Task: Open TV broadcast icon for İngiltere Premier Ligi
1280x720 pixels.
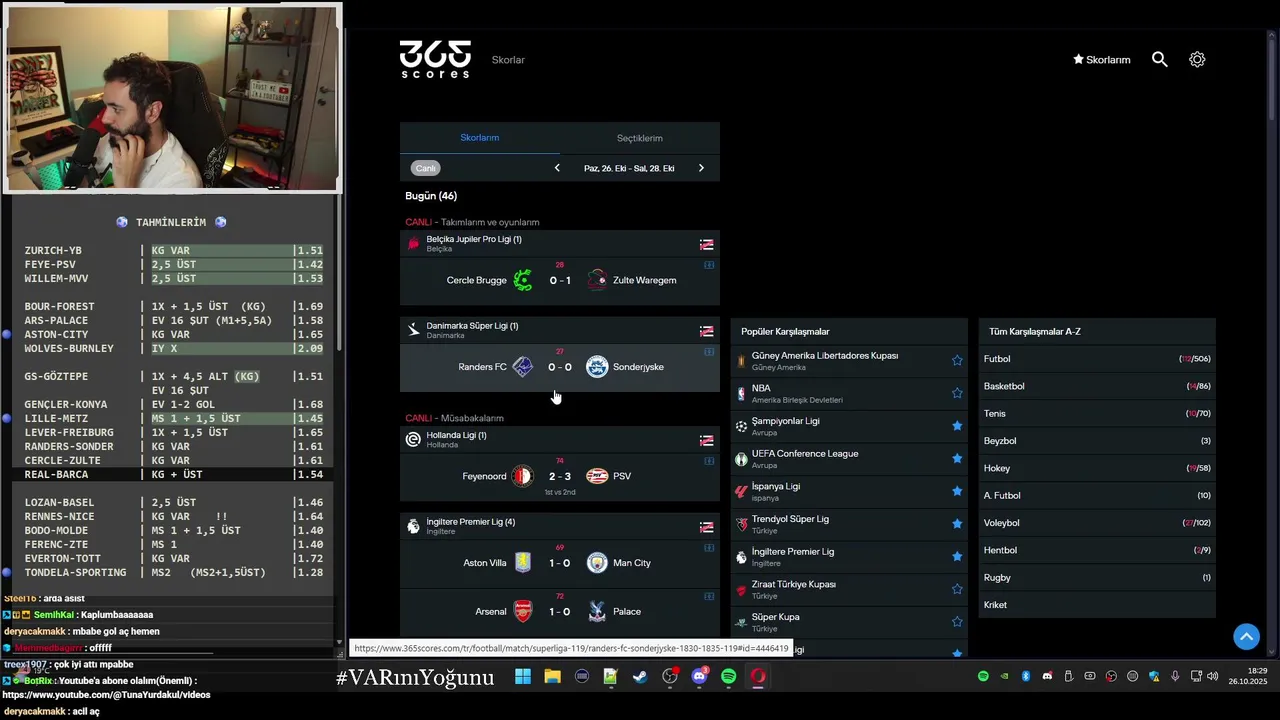Action: tap(706, 527)
